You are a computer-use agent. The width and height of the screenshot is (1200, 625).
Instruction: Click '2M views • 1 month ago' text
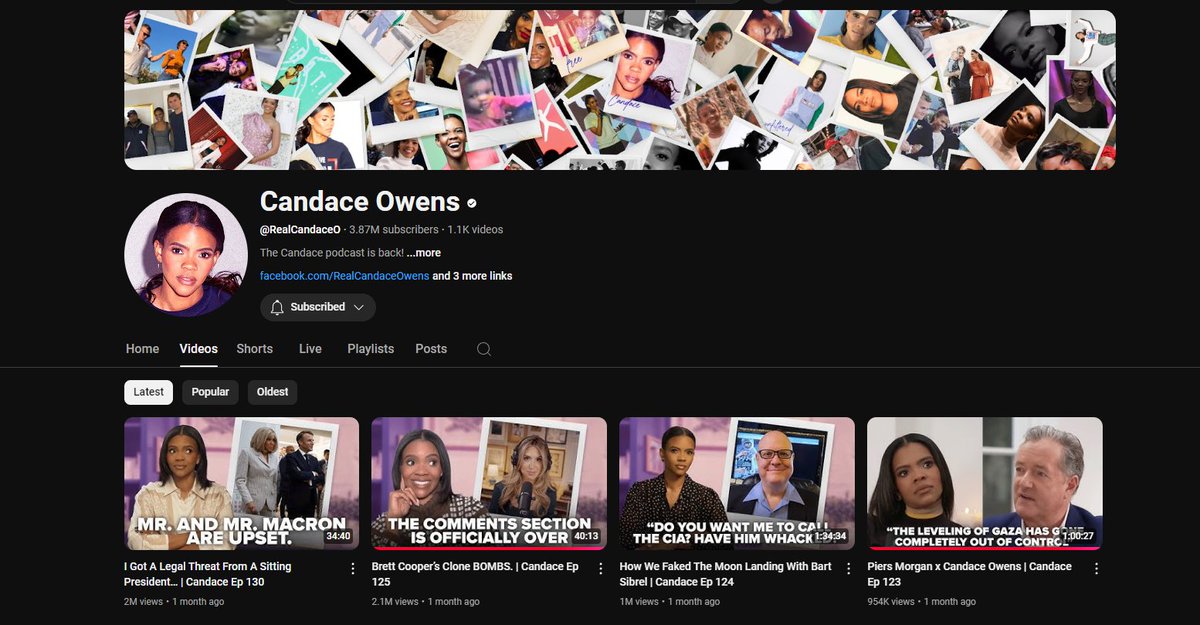(x=175, y=602)
